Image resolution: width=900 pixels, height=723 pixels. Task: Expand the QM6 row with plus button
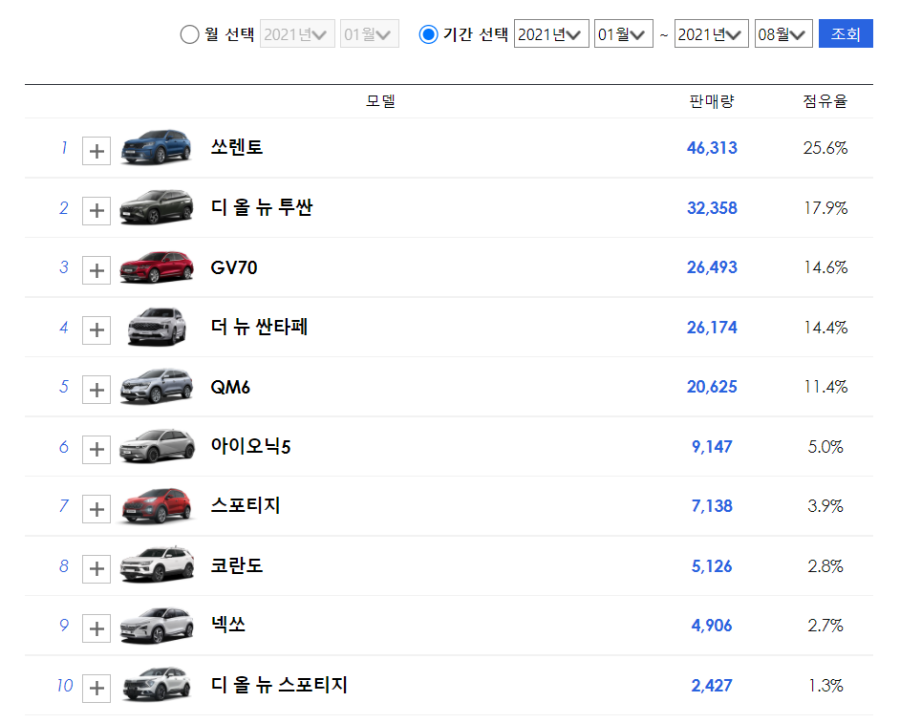click(96, 390)
